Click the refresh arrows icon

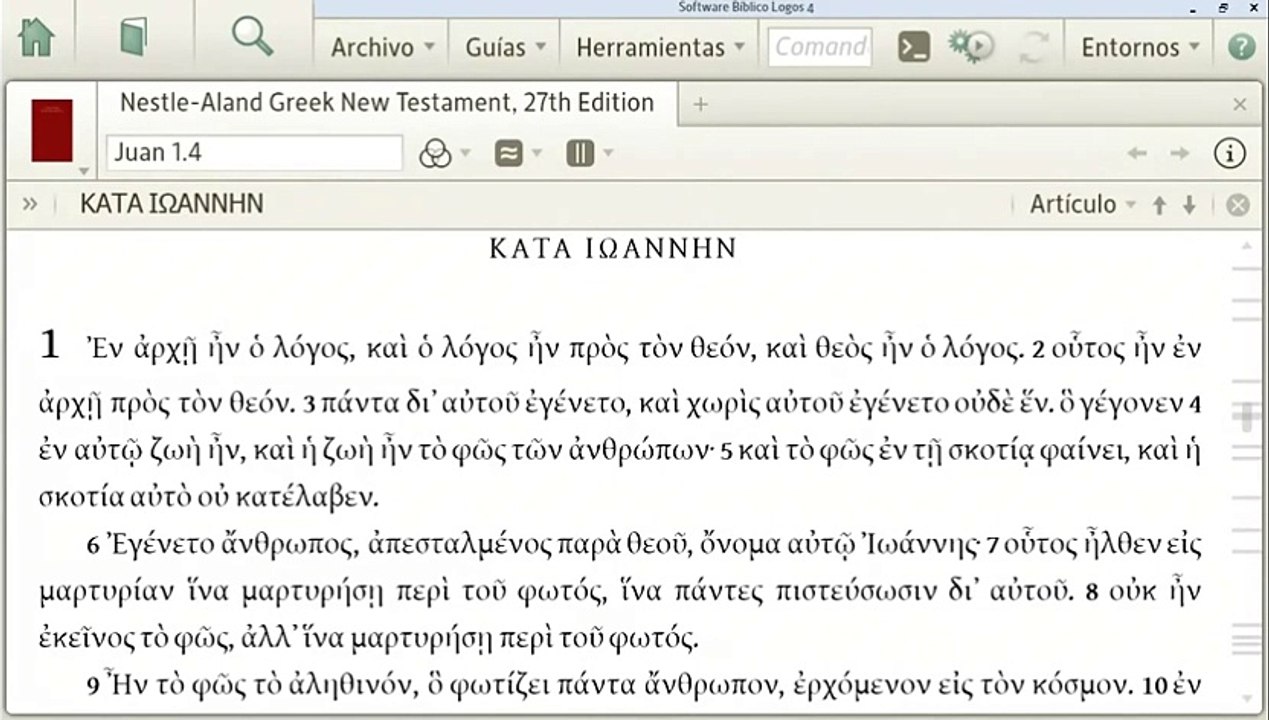point(1033,47)
